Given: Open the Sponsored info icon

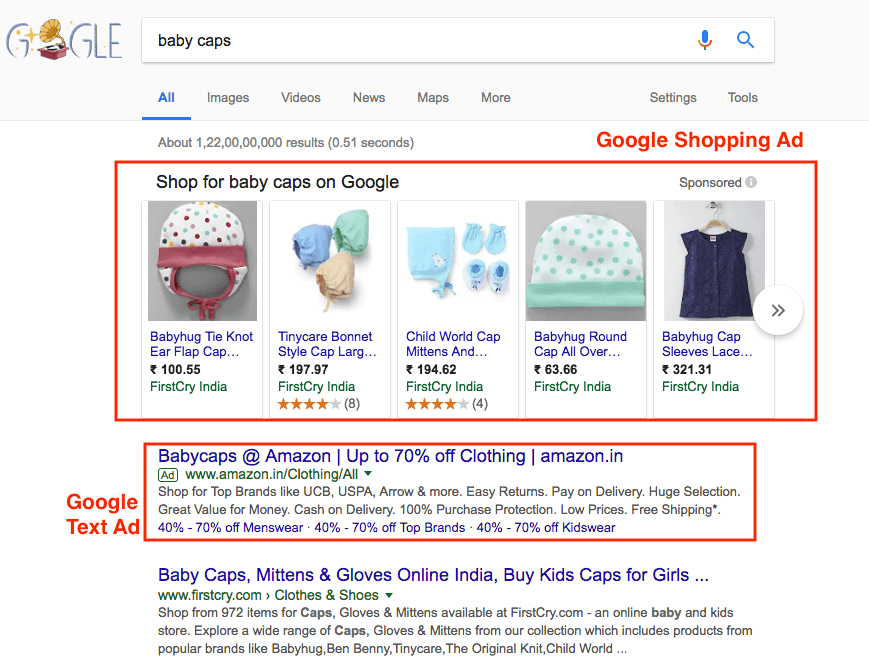Looking at the screenshot, I should click(x=751, y=182).
